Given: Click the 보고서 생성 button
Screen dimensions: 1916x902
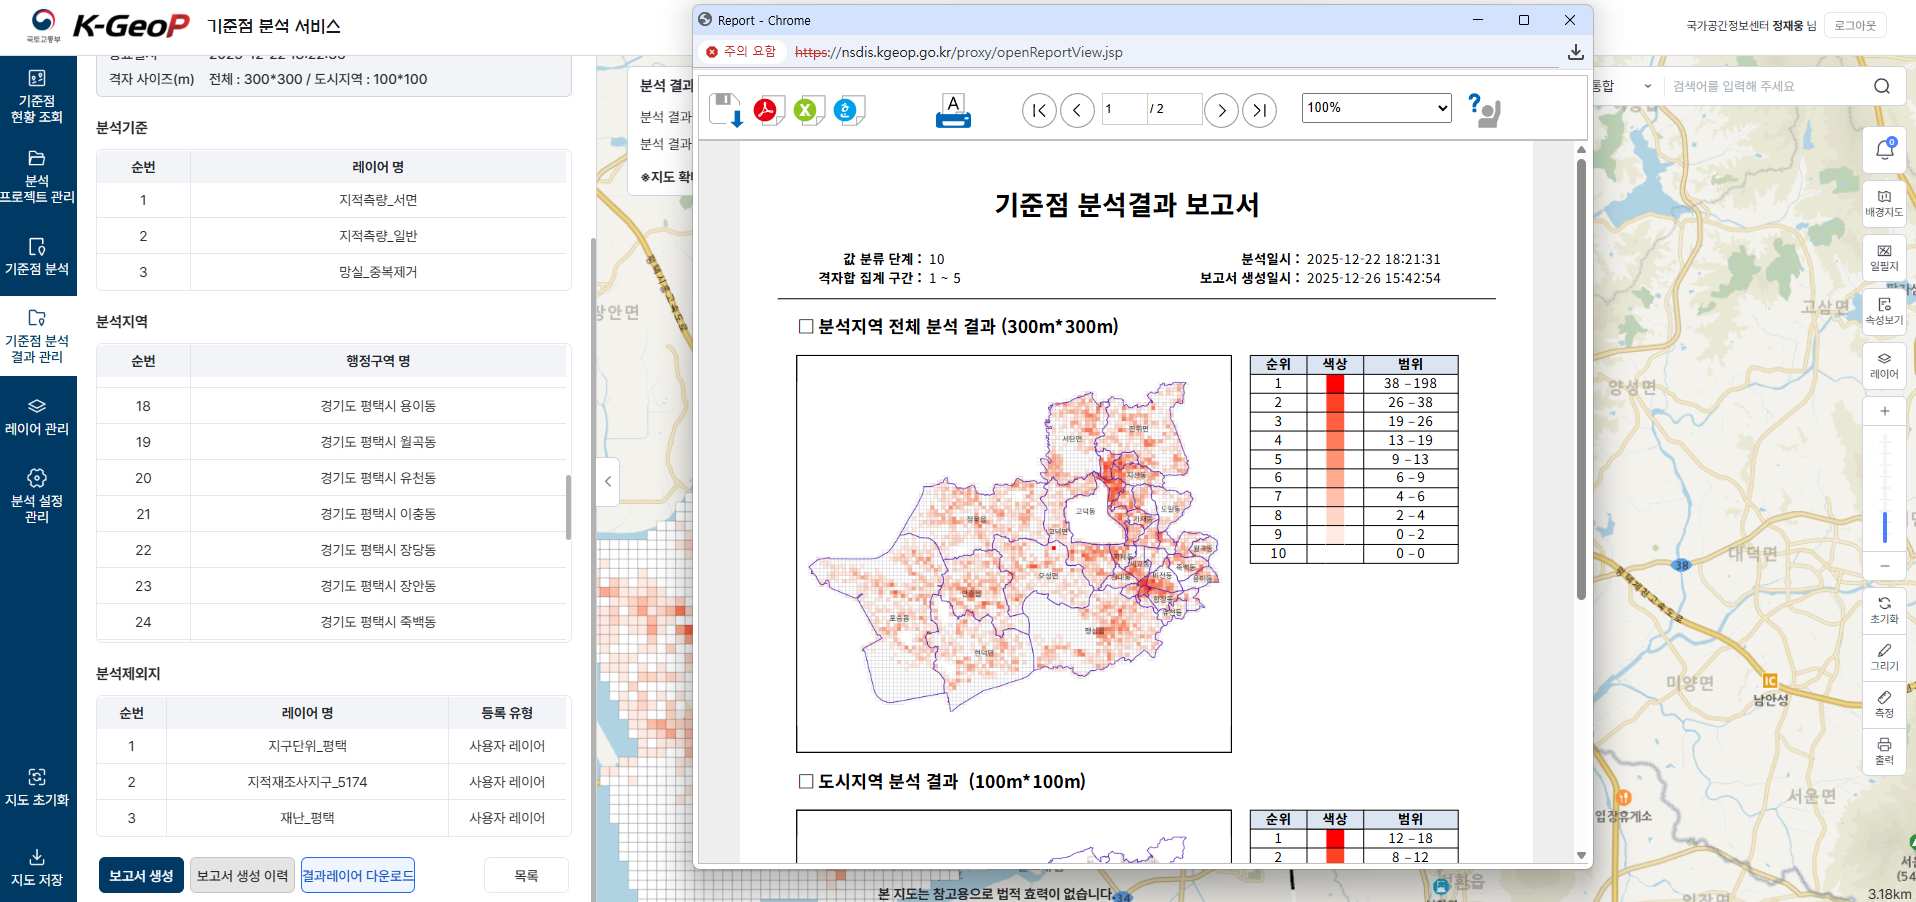Looking at the screenshot, I should point(140,874).
